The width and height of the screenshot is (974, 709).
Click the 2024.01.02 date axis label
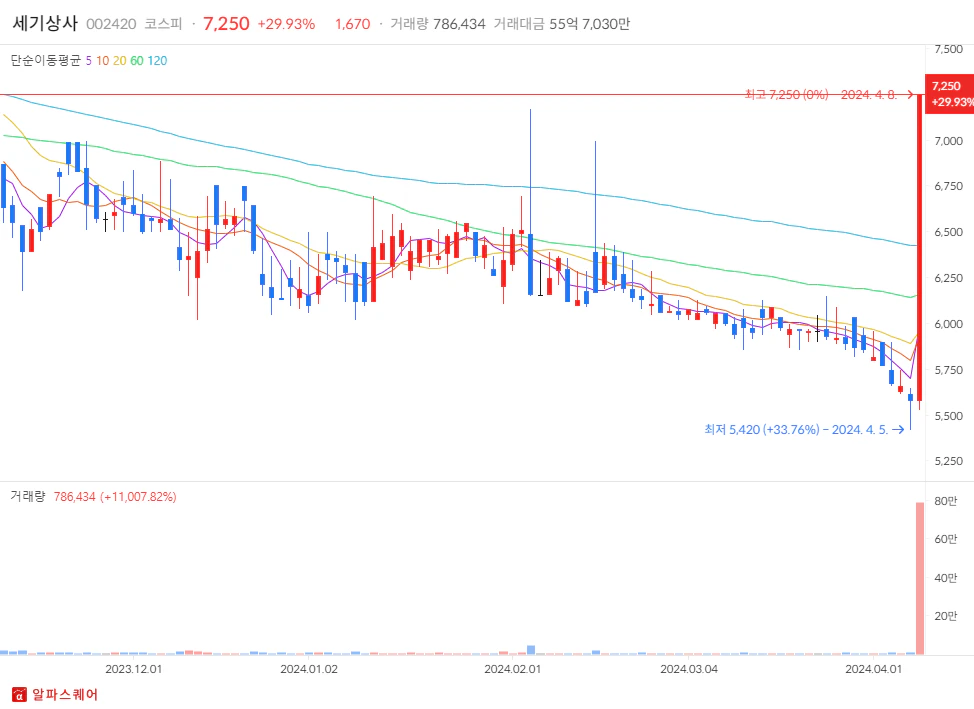coord(309,669)
